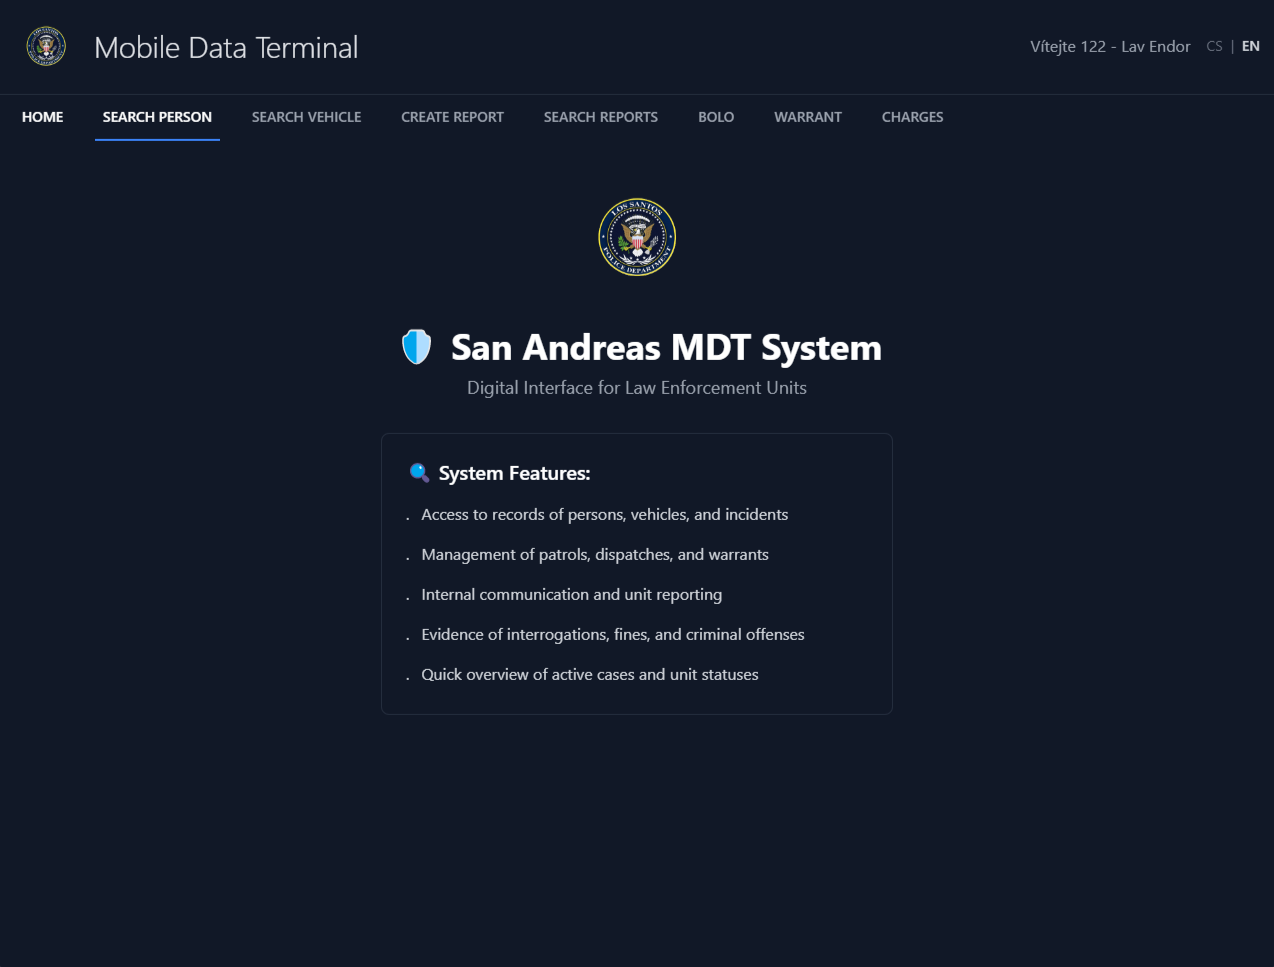
Task: Select the Search Reports tab
Action: [600, 117]
